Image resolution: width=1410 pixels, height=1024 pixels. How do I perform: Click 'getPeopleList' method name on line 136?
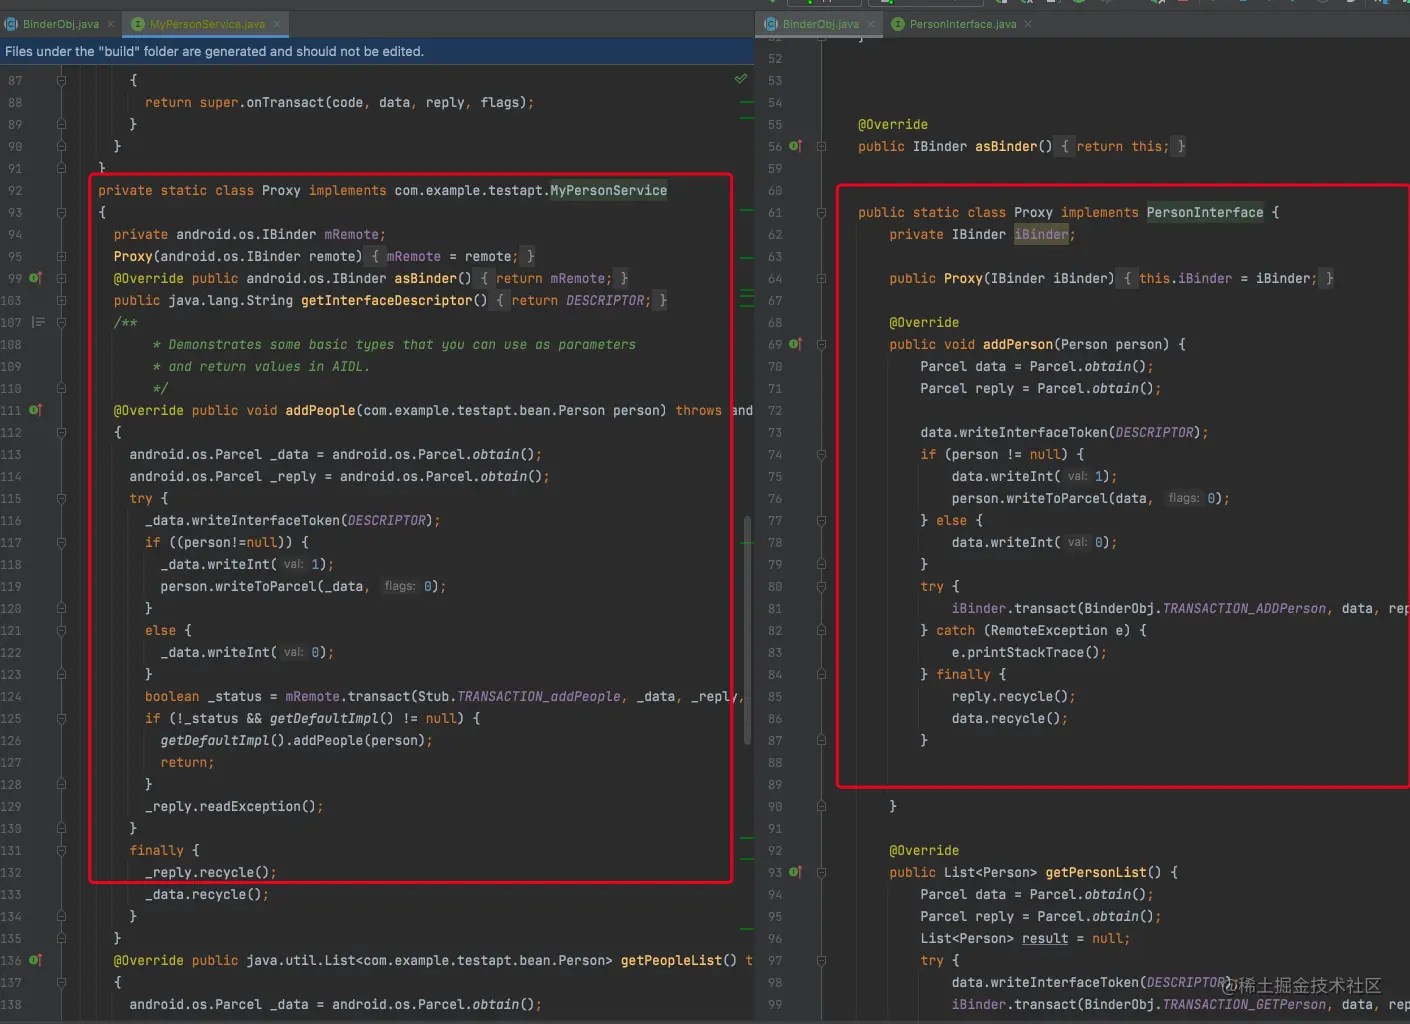click(671, 960)
